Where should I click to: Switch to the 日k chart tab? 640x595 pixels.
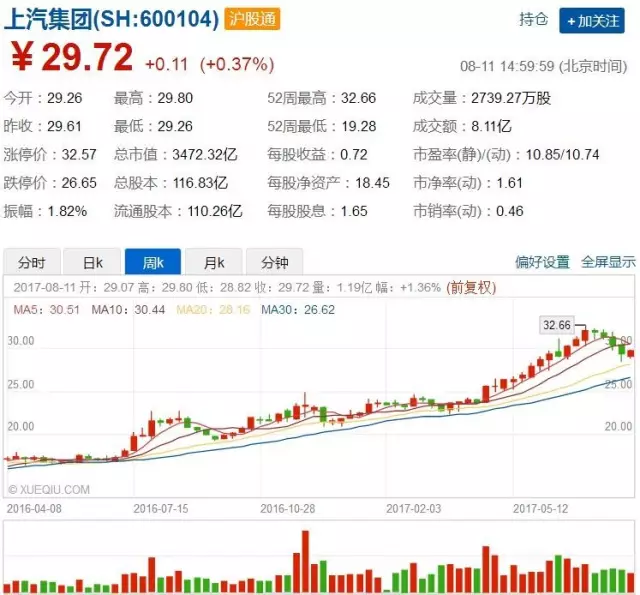click(92, 262)
